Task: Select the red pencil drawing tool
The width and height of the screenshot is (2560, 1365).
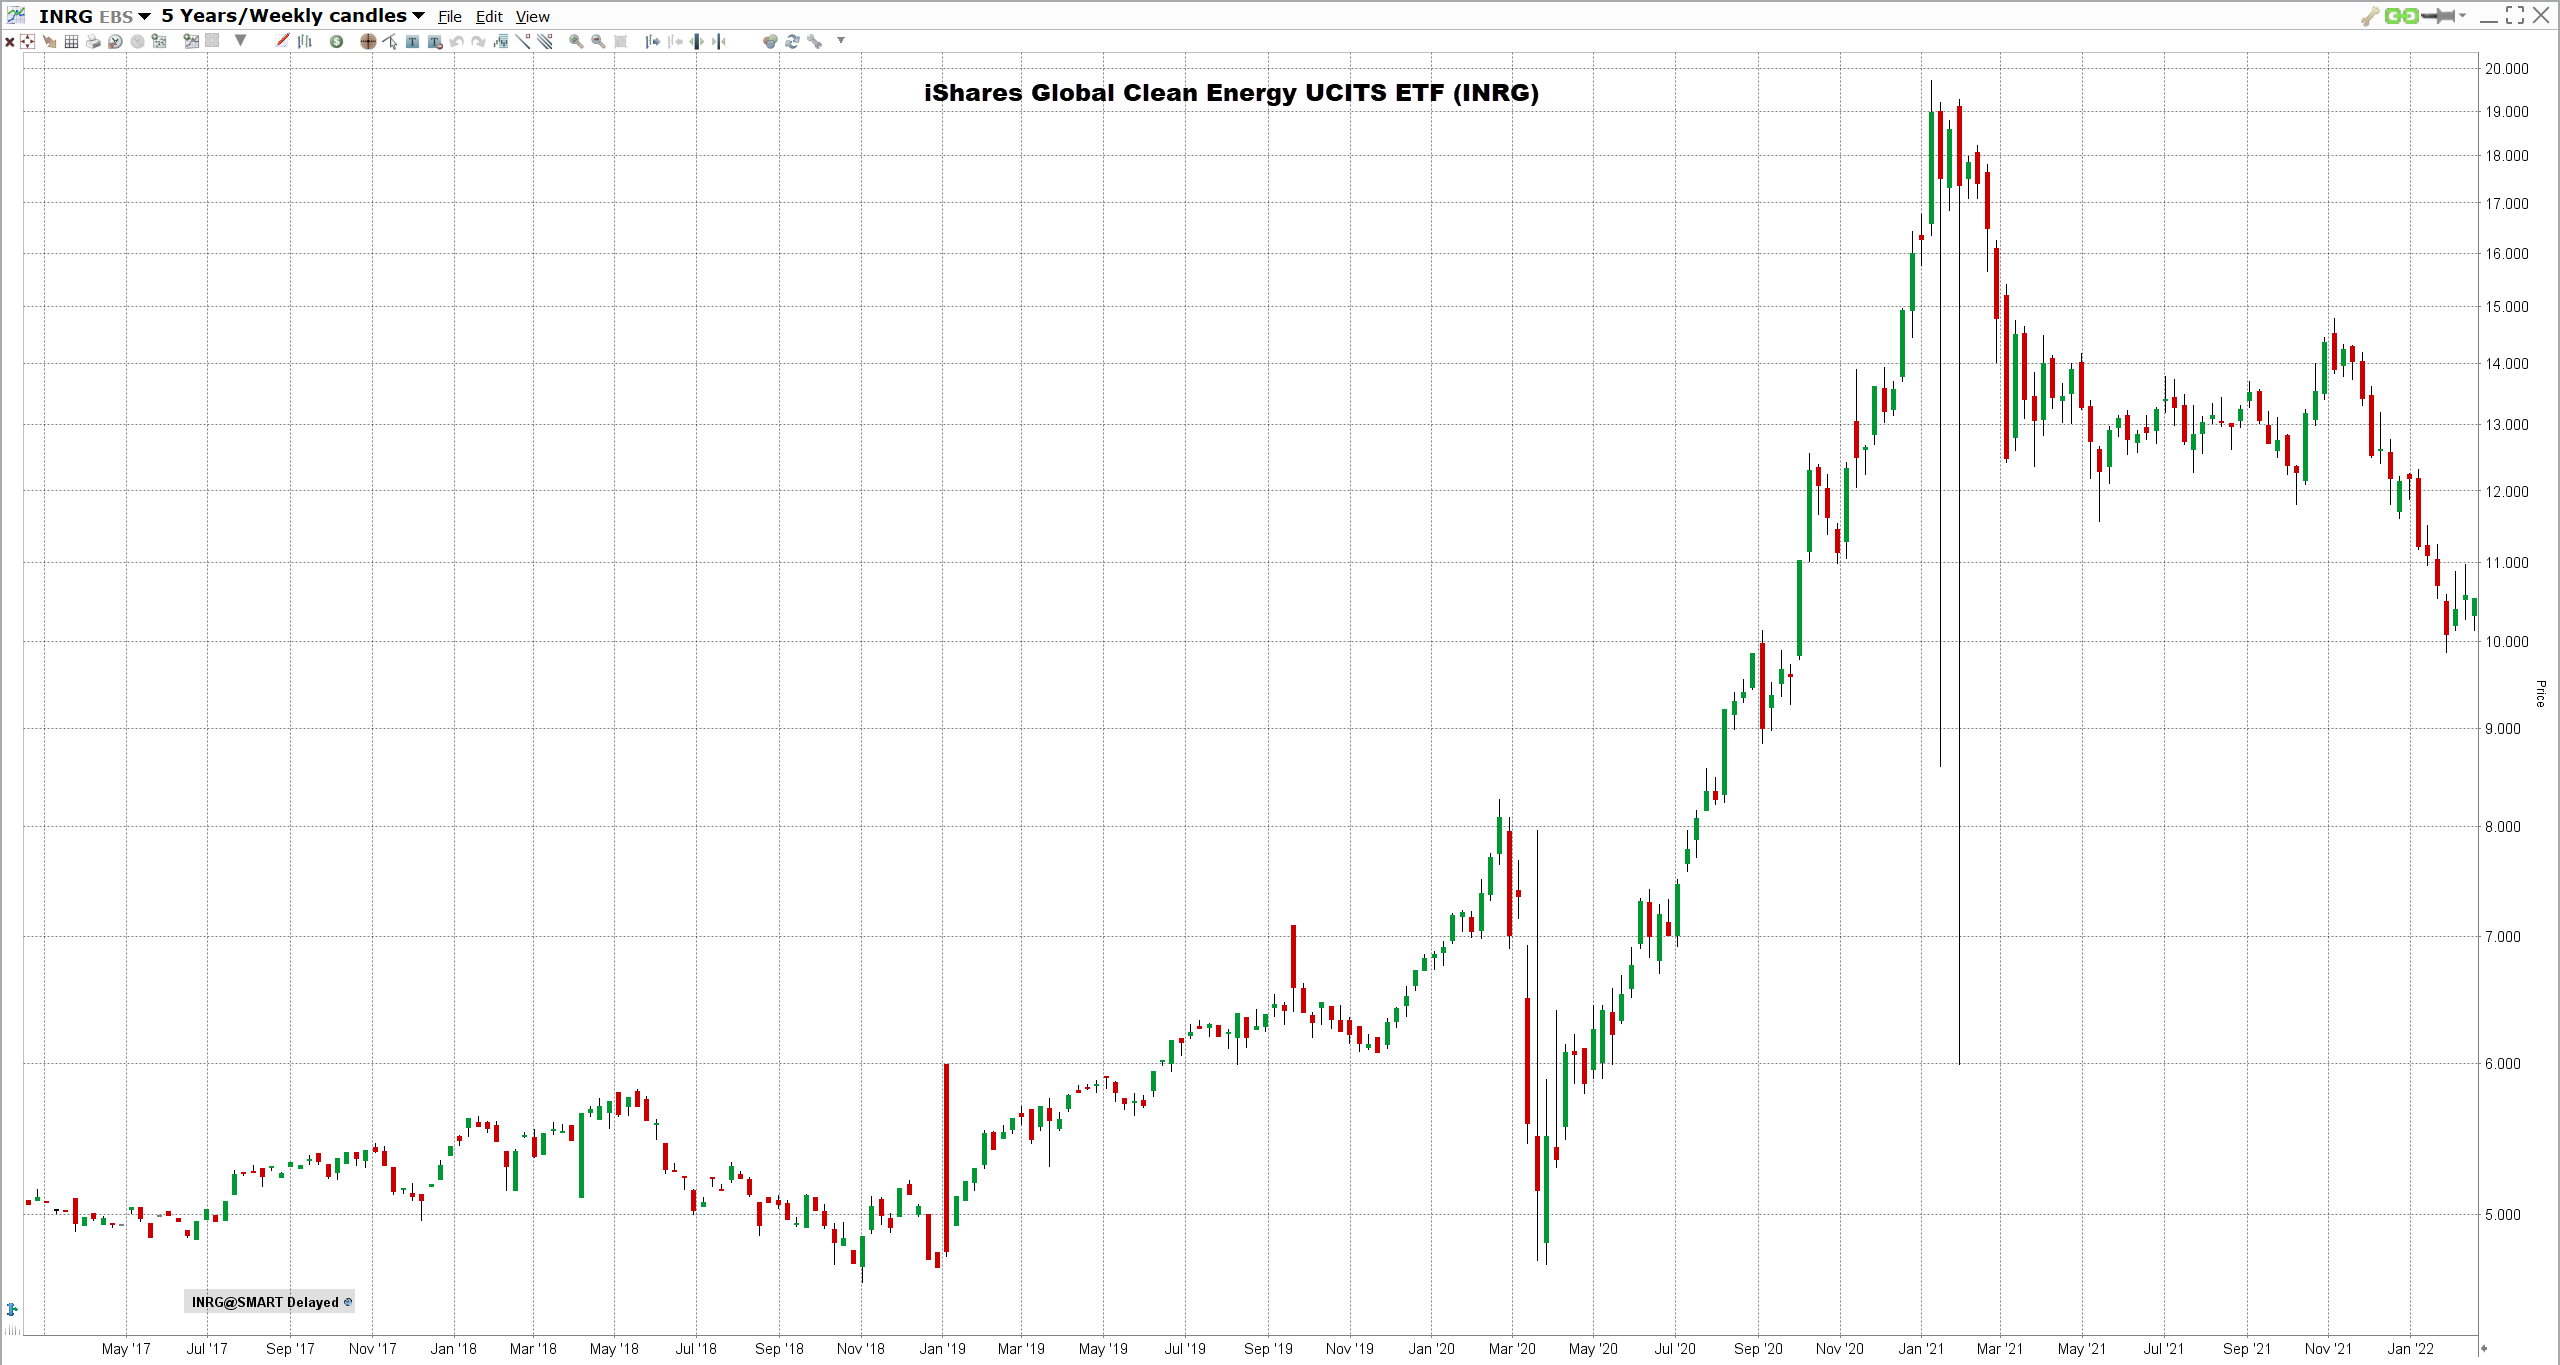Action: [282, 41]
